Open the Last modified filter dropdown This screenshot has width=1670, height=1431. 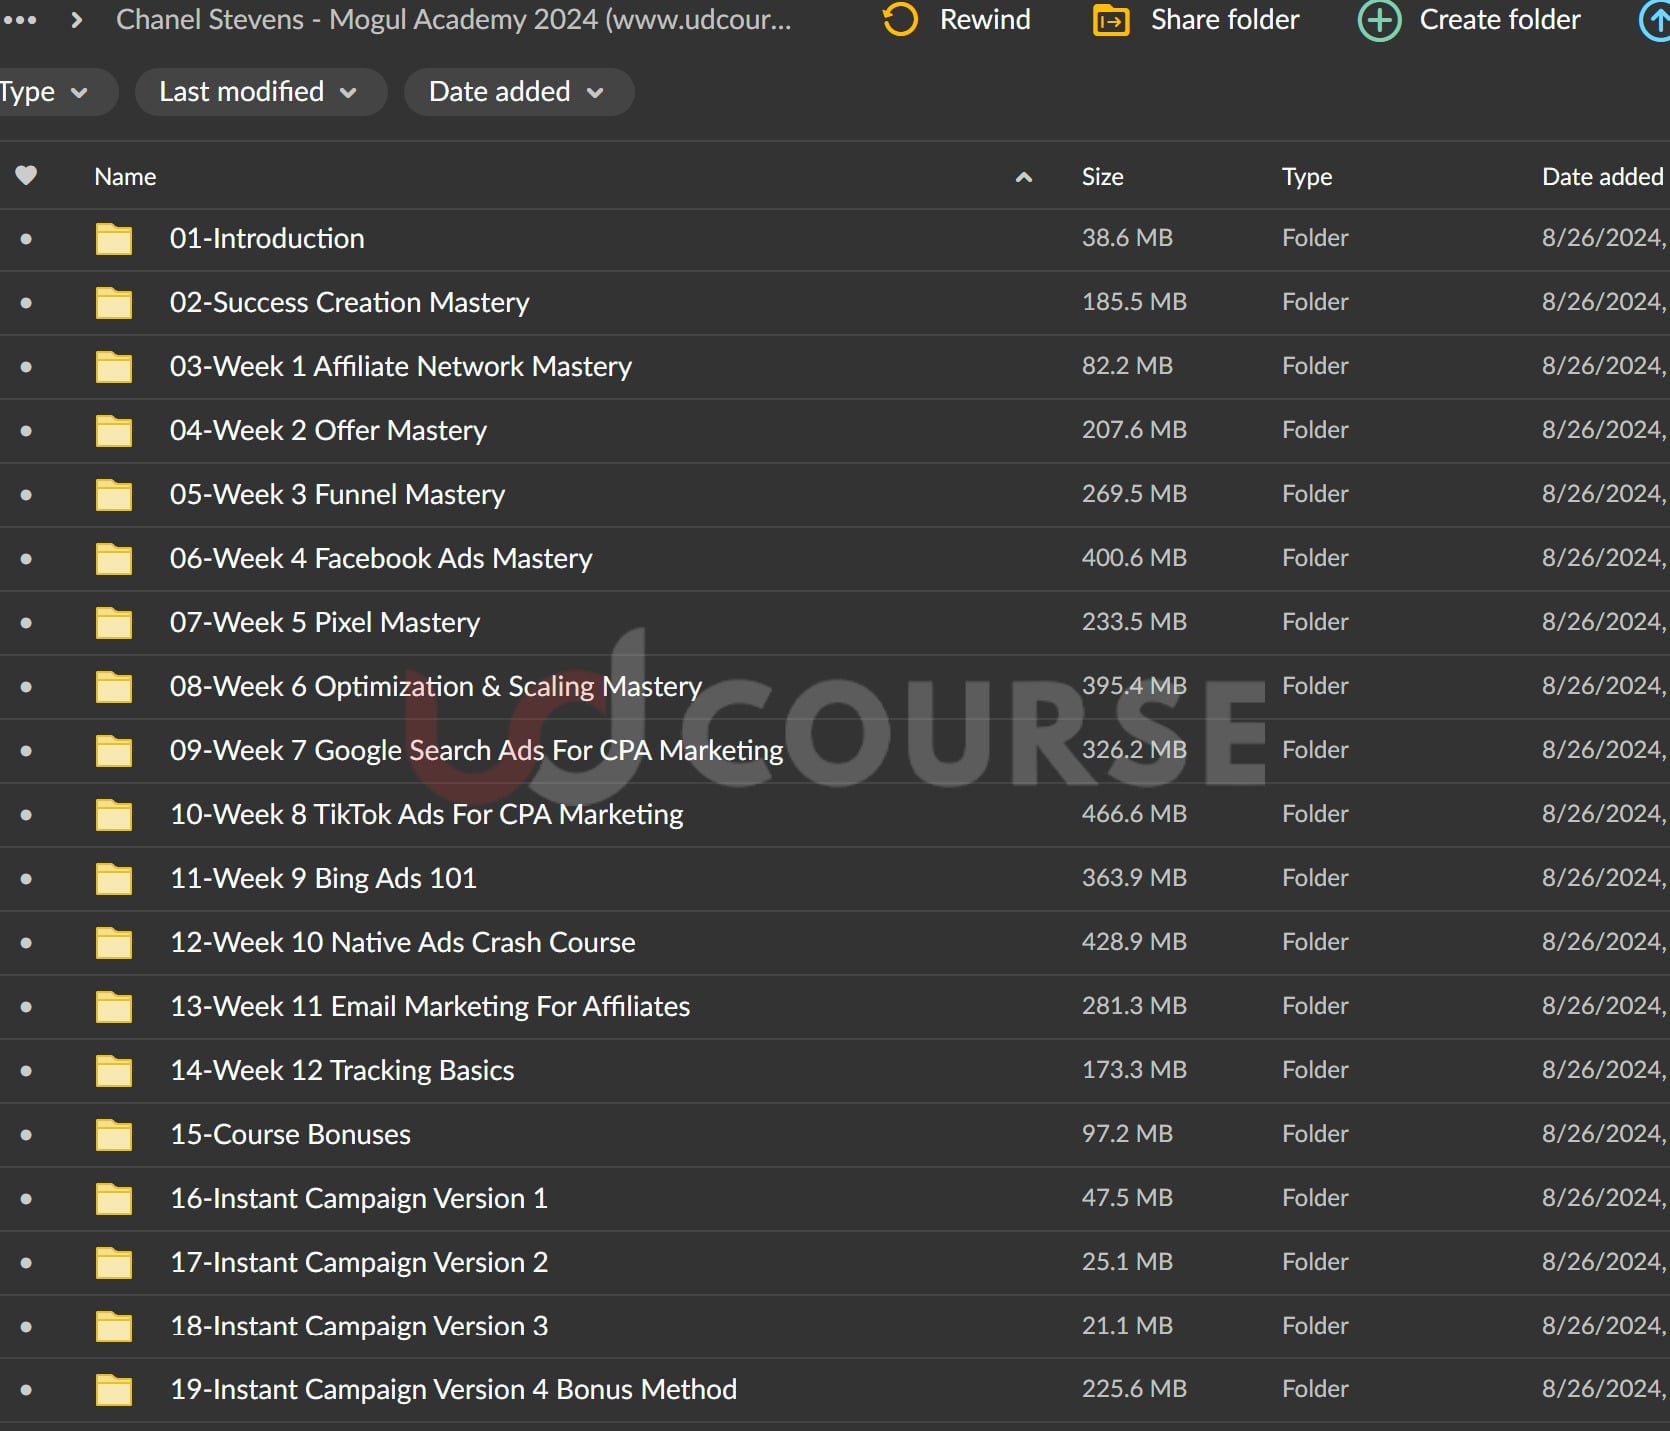[x=259, y=92]
